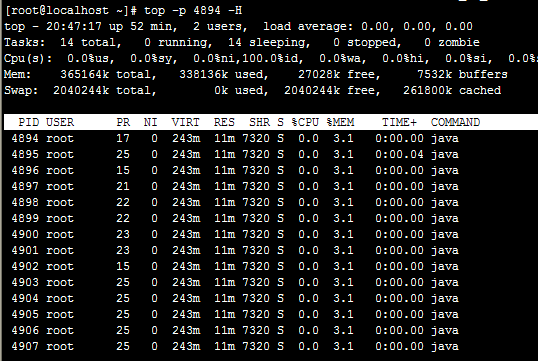
Task: Click the '3.1' %MEM value in row 4902
Action: point(343,267)
